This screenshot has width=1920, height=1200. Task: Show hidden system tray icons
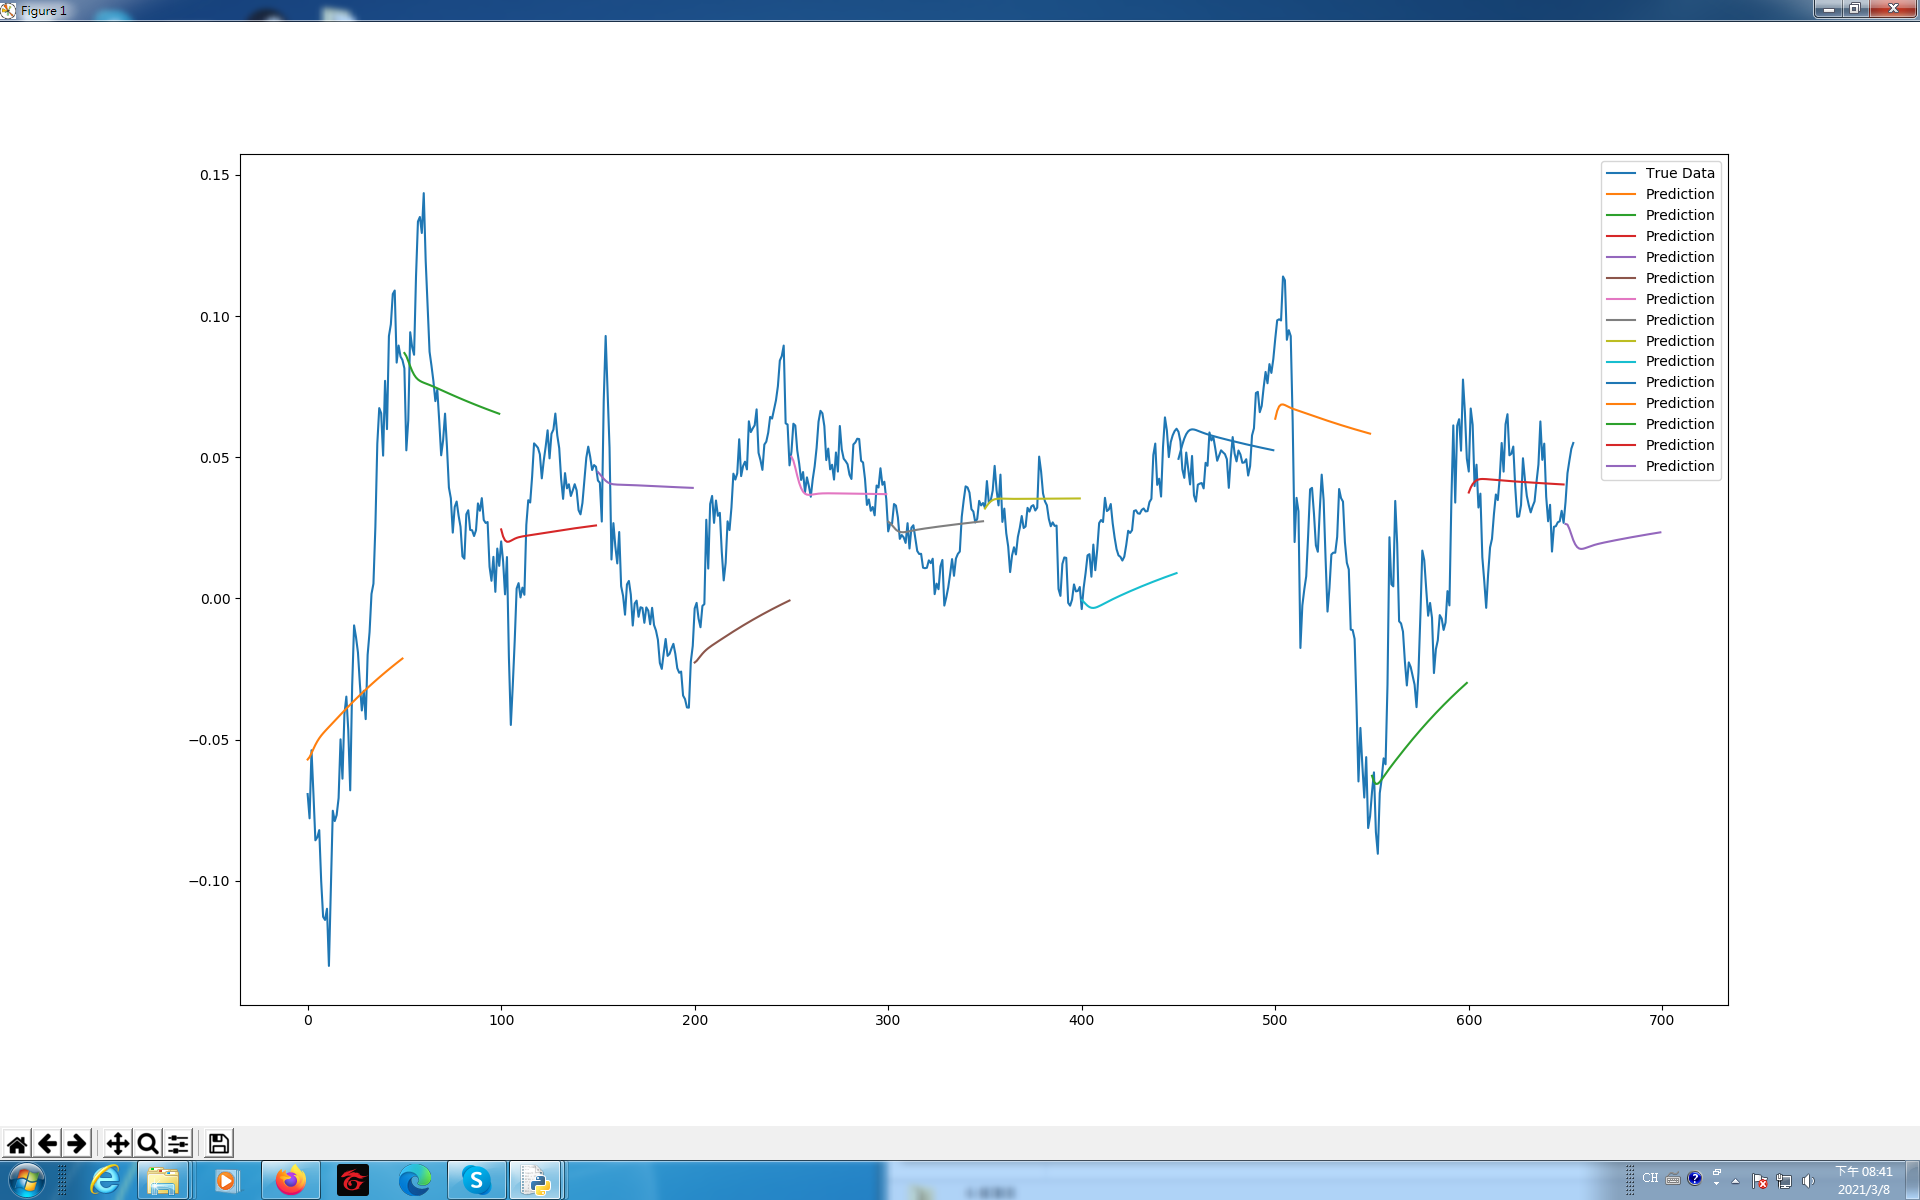click(1736, 1181)
